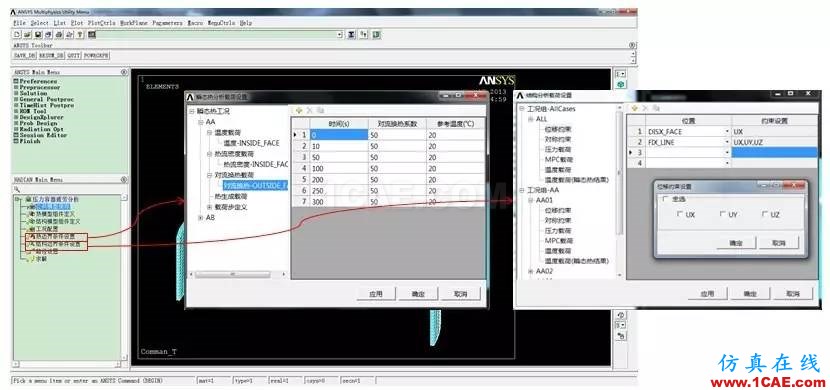Collapse the AA node in transient thermal tree
The width and height of the screenshot is (830, 390).
tap(200, 122)
